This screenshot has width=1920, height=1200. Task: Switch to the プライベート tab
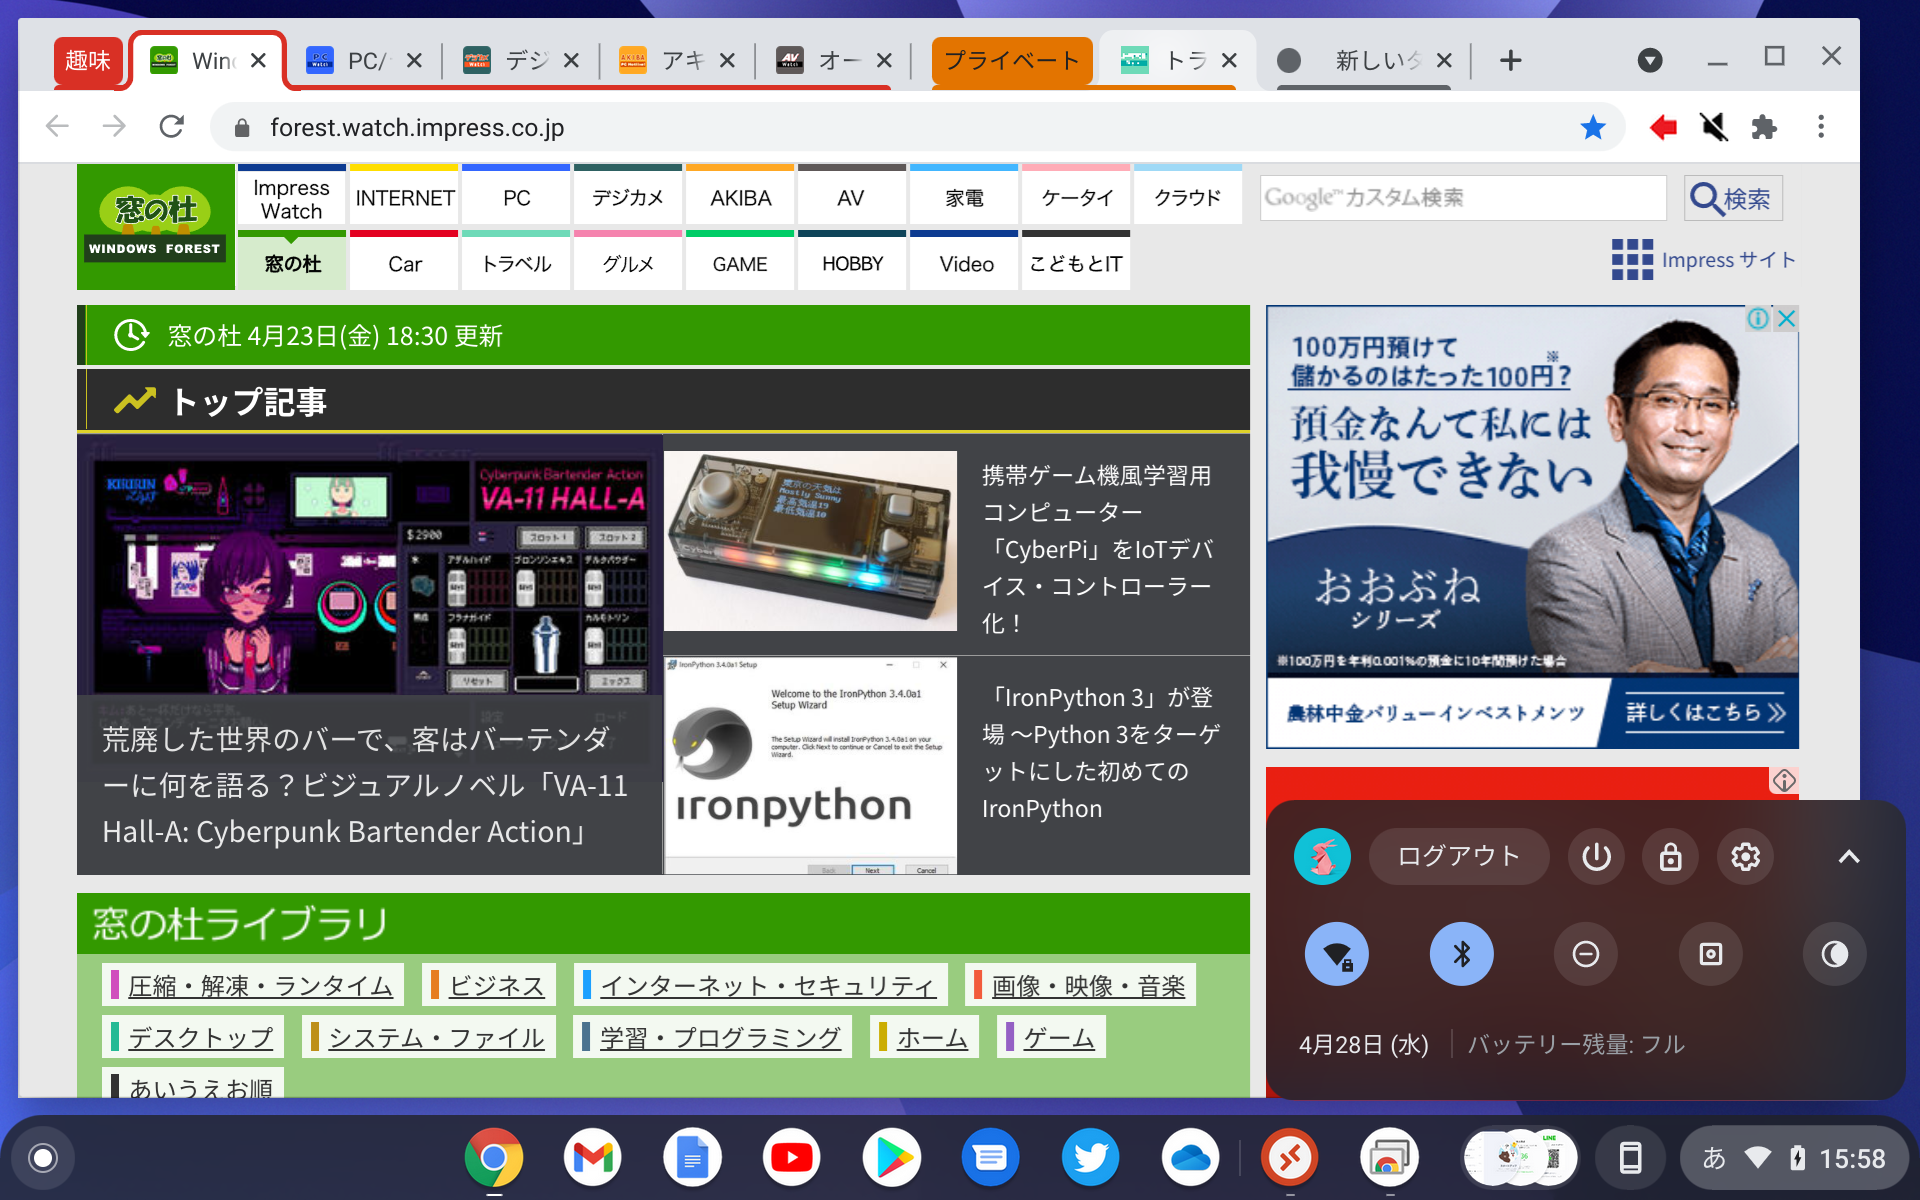pos(1012,60)
